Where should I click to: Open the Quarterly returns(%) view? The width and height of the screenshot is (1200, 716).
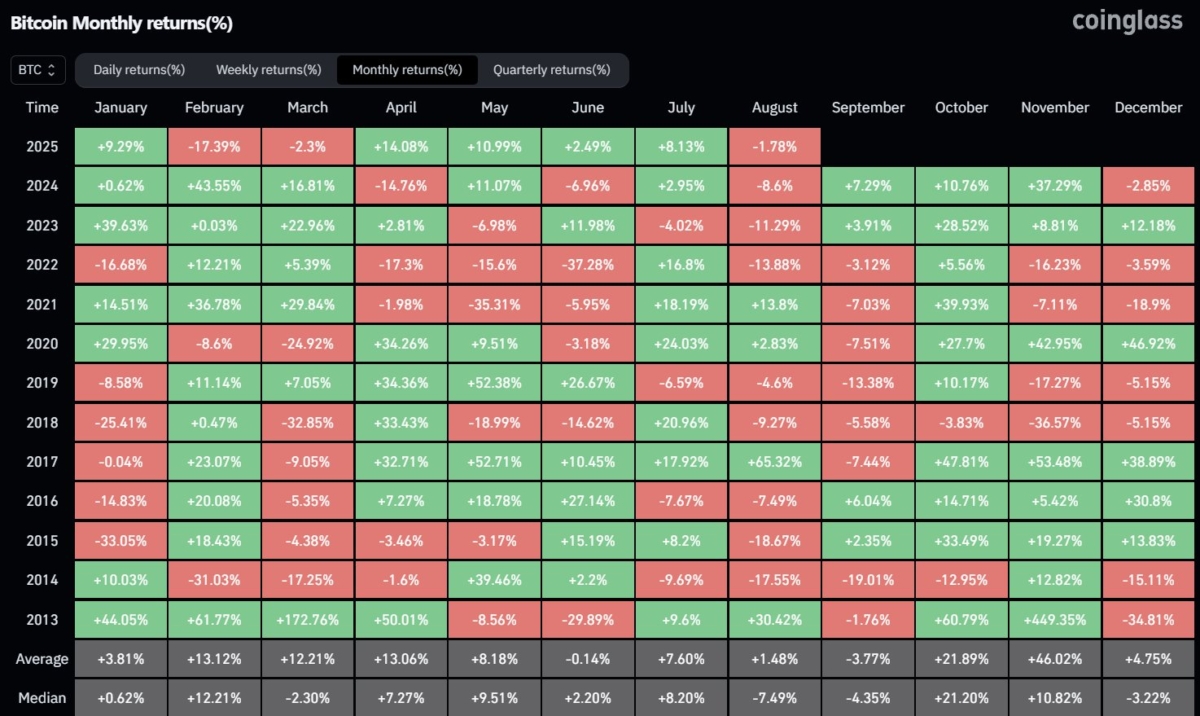[x=553, y=70]
